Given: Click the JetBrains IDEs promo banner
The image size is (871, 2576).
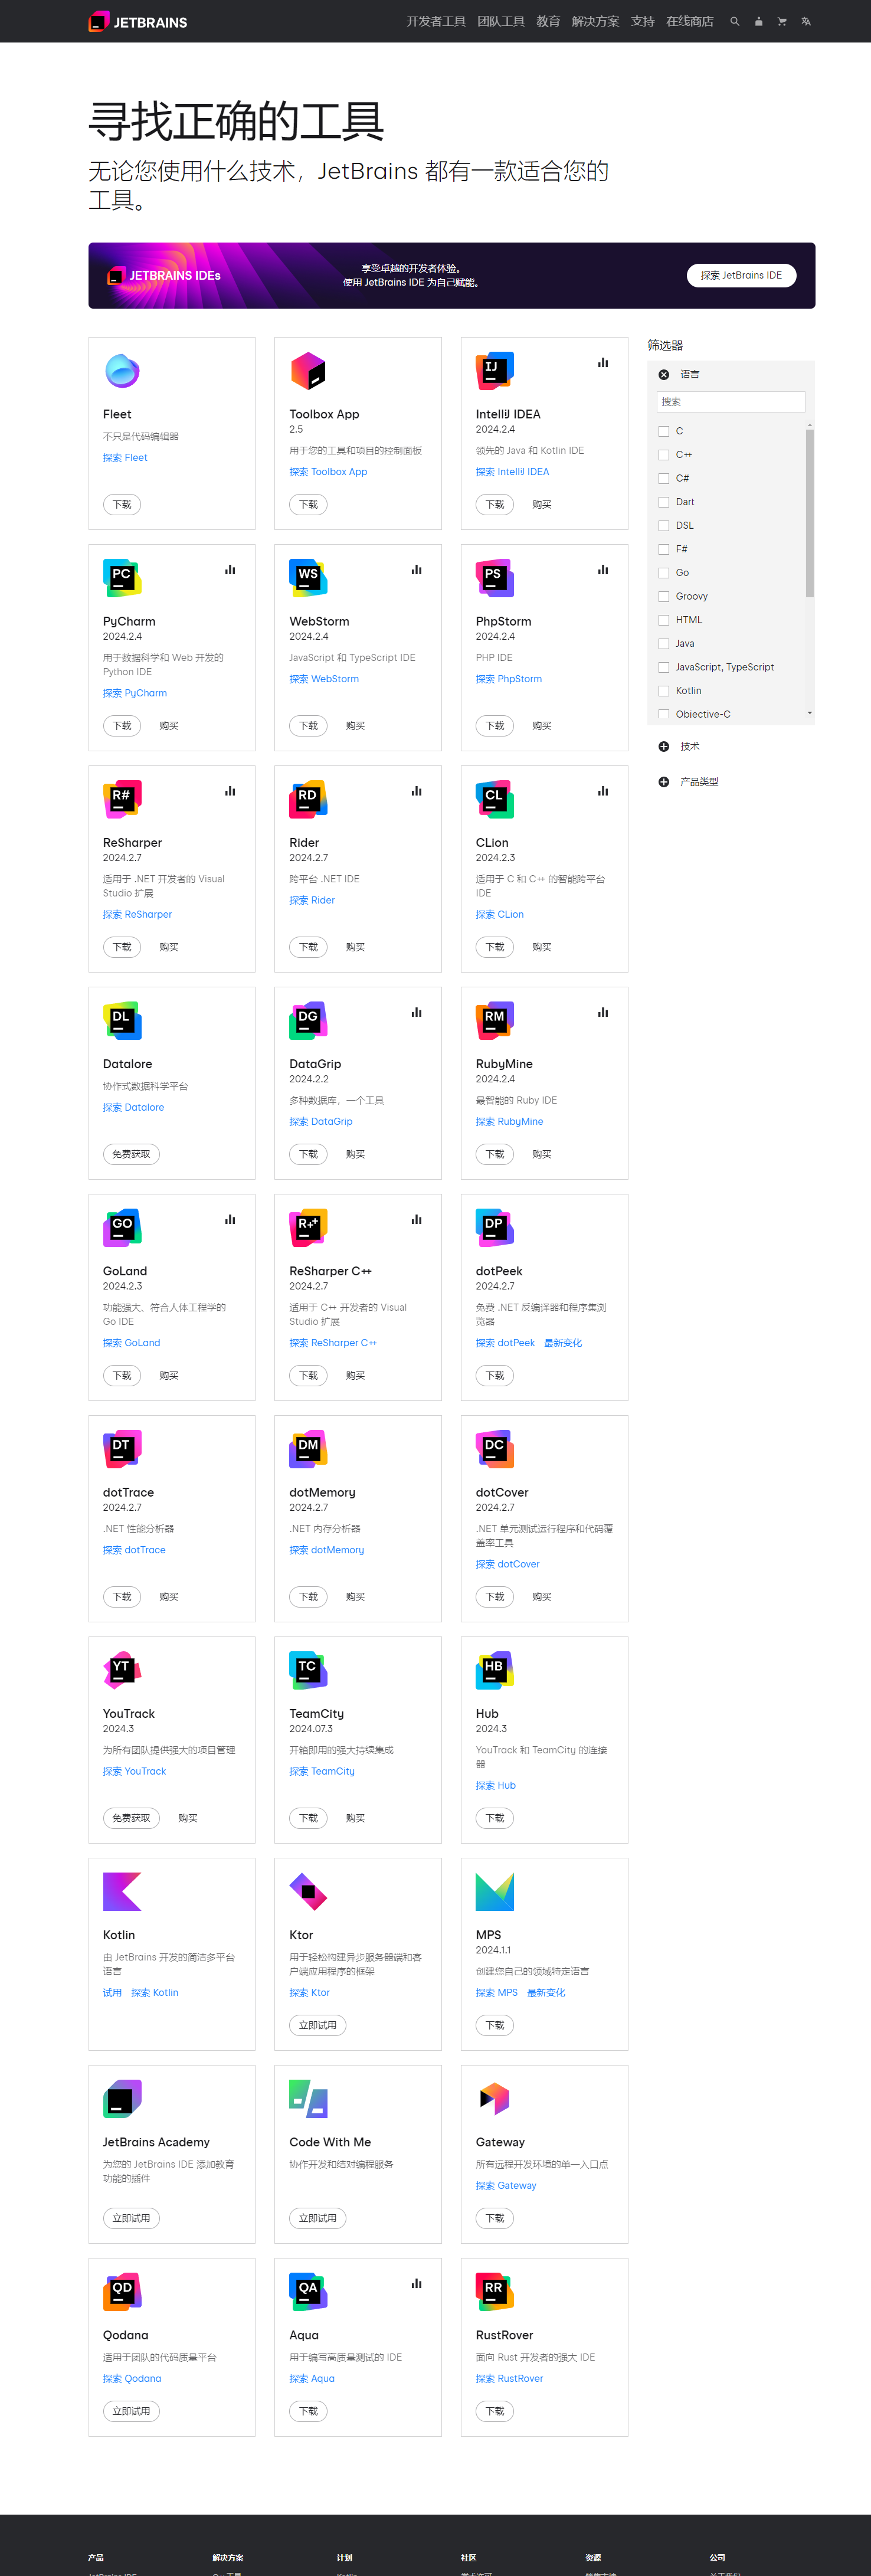Looking at the screenshot, I should pos(452,275).
